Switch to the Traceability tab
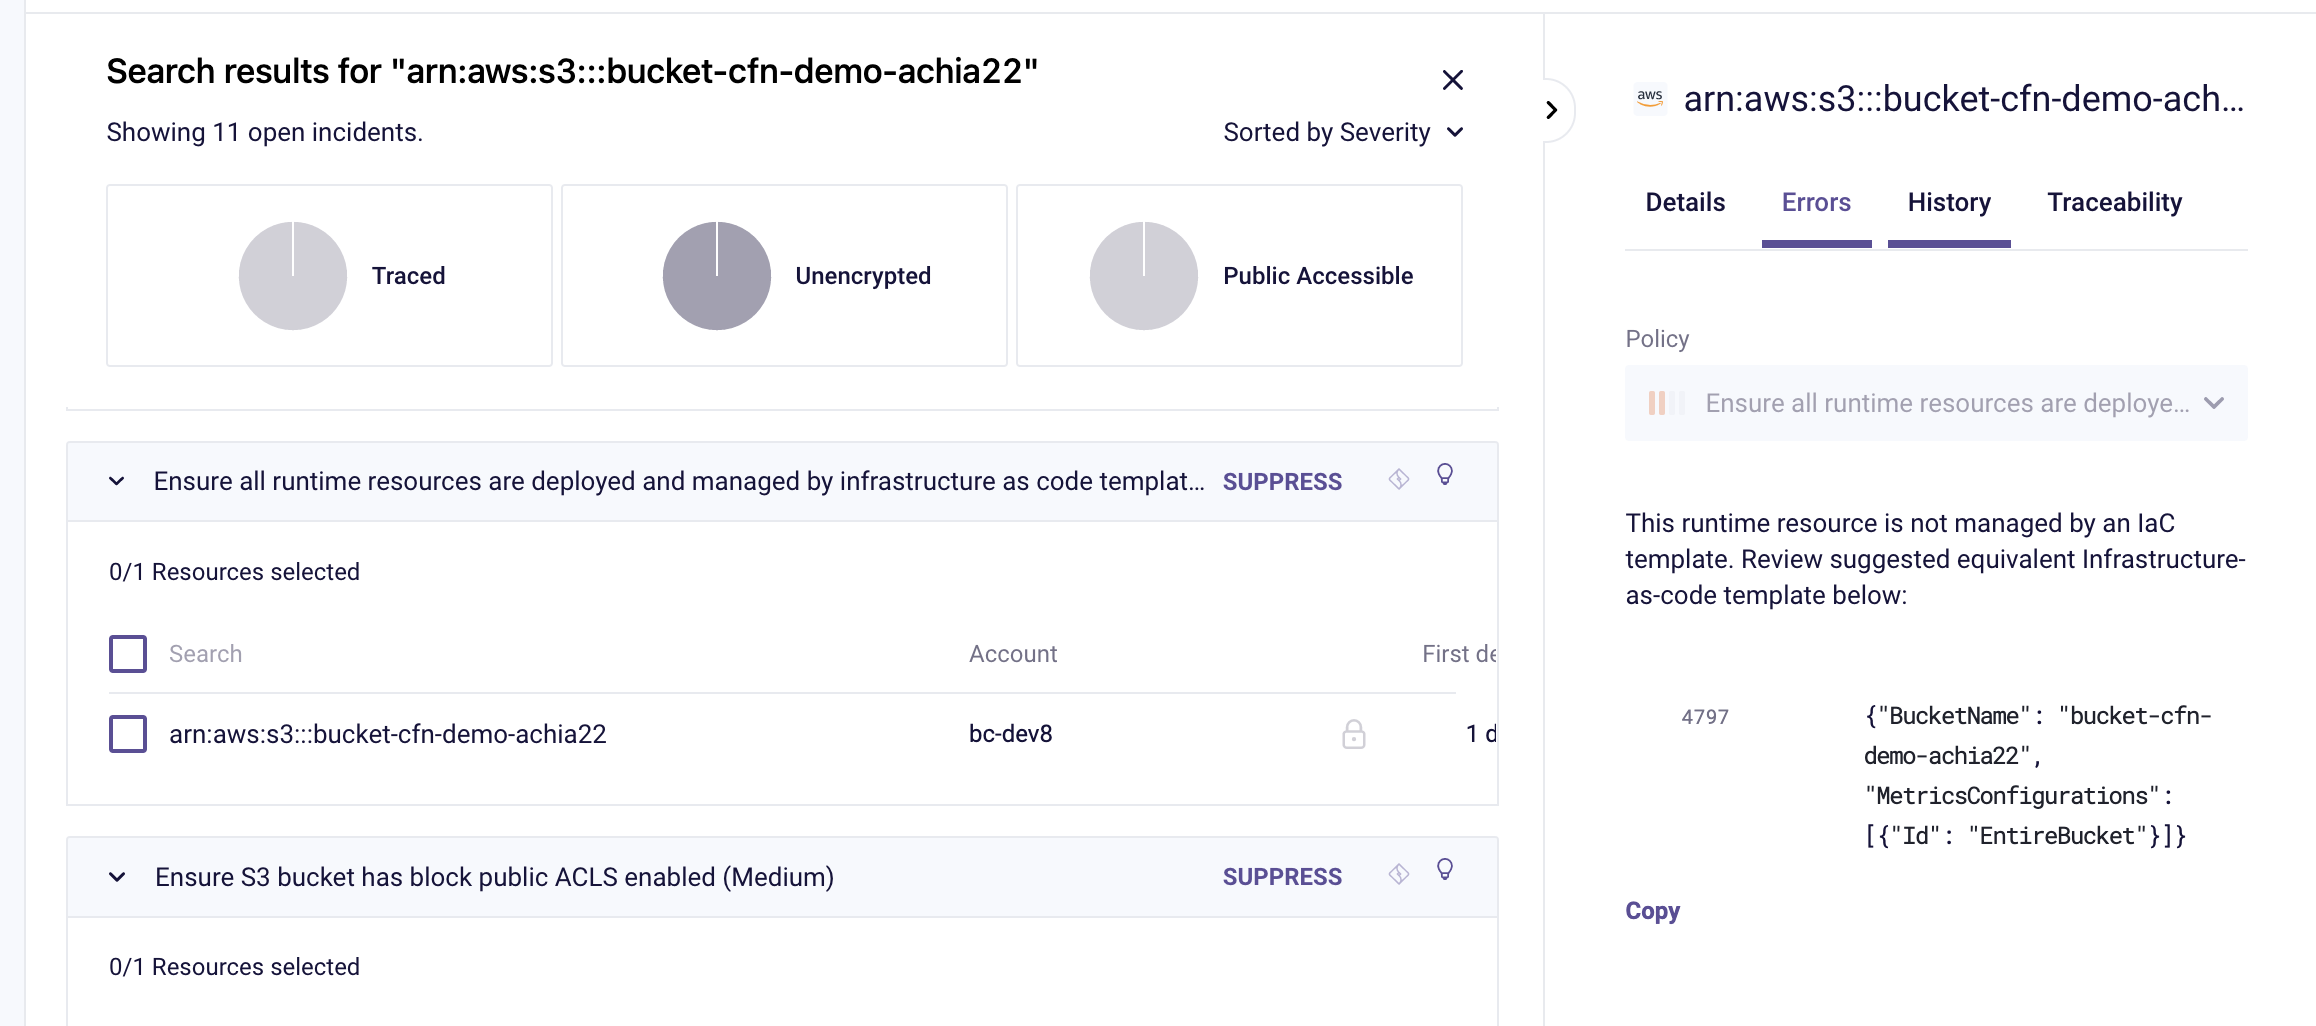Viewport: 2316px width, 1026px height. [x=2115, y=202]
